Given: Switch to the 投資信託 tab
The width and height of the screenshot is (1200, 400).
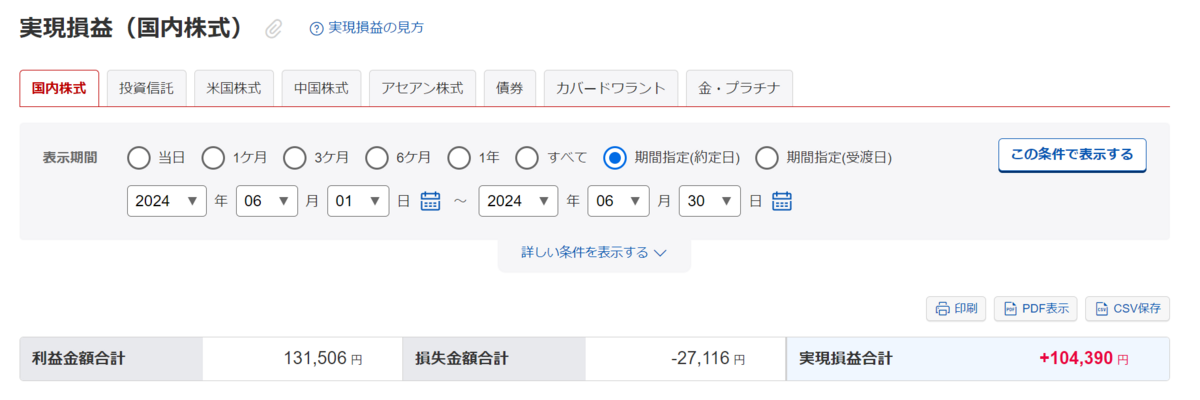Looking at the screenshot, I should pos(146,88).
